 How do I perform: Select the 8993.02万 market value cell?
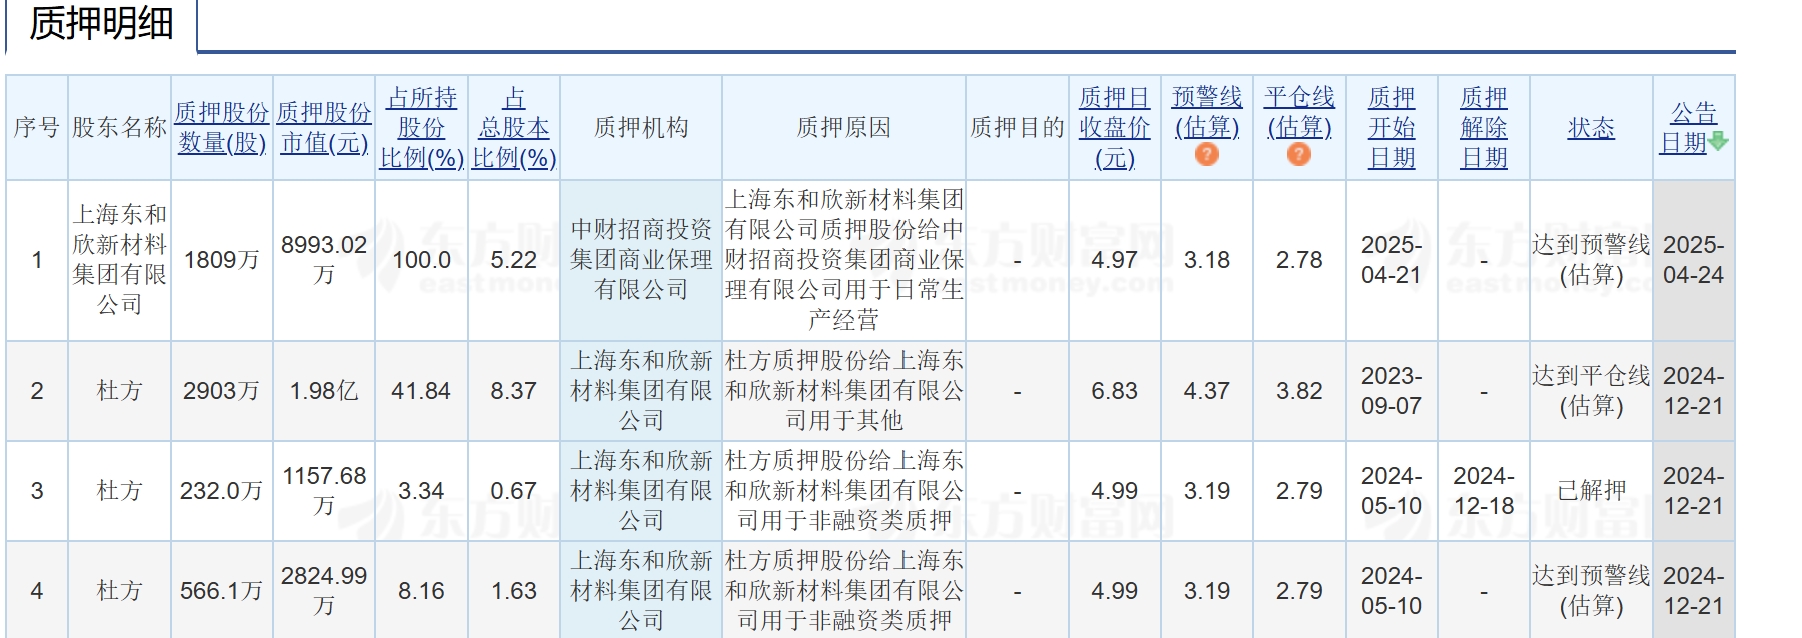[x=324, y=260]
